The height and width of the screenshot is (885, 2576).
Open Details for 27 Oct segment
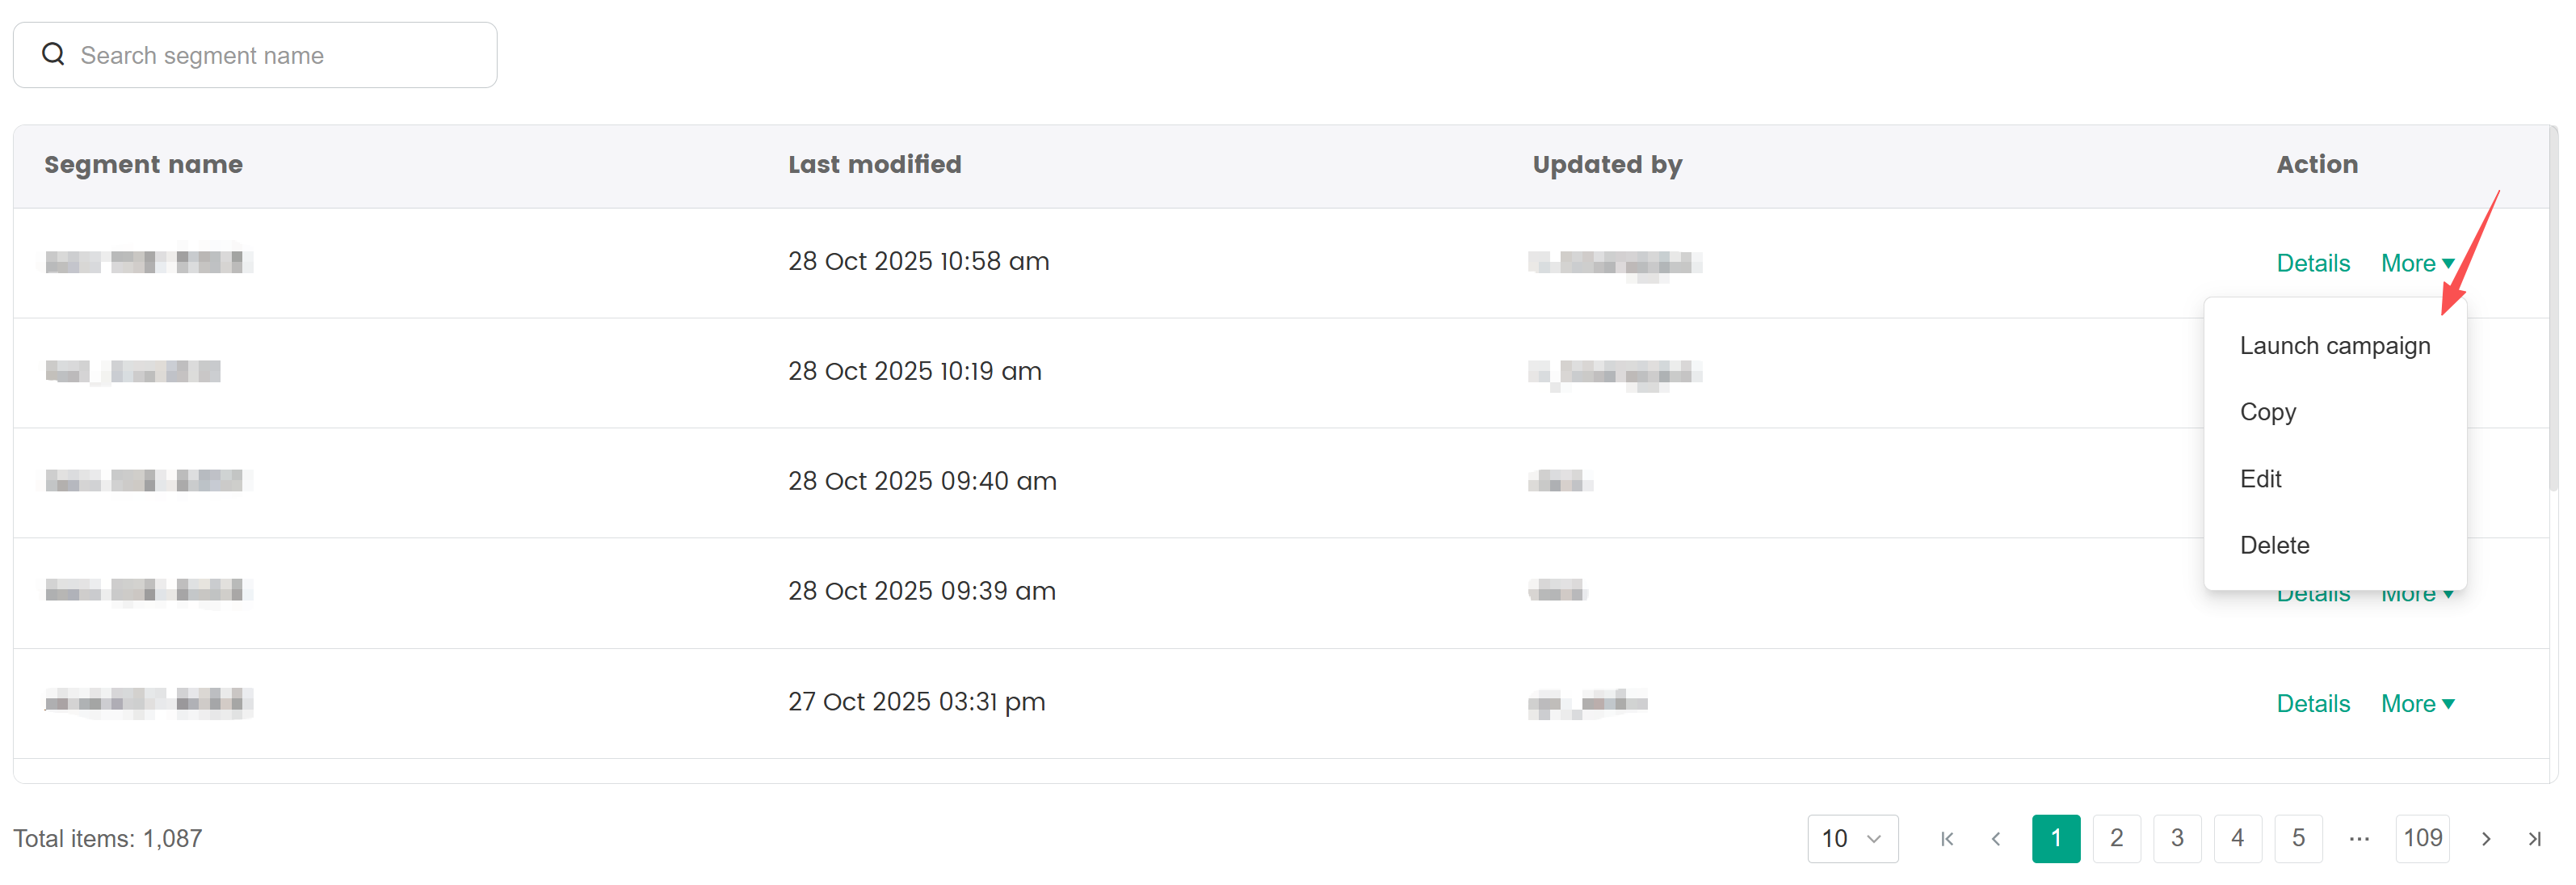coord(2312,703)
